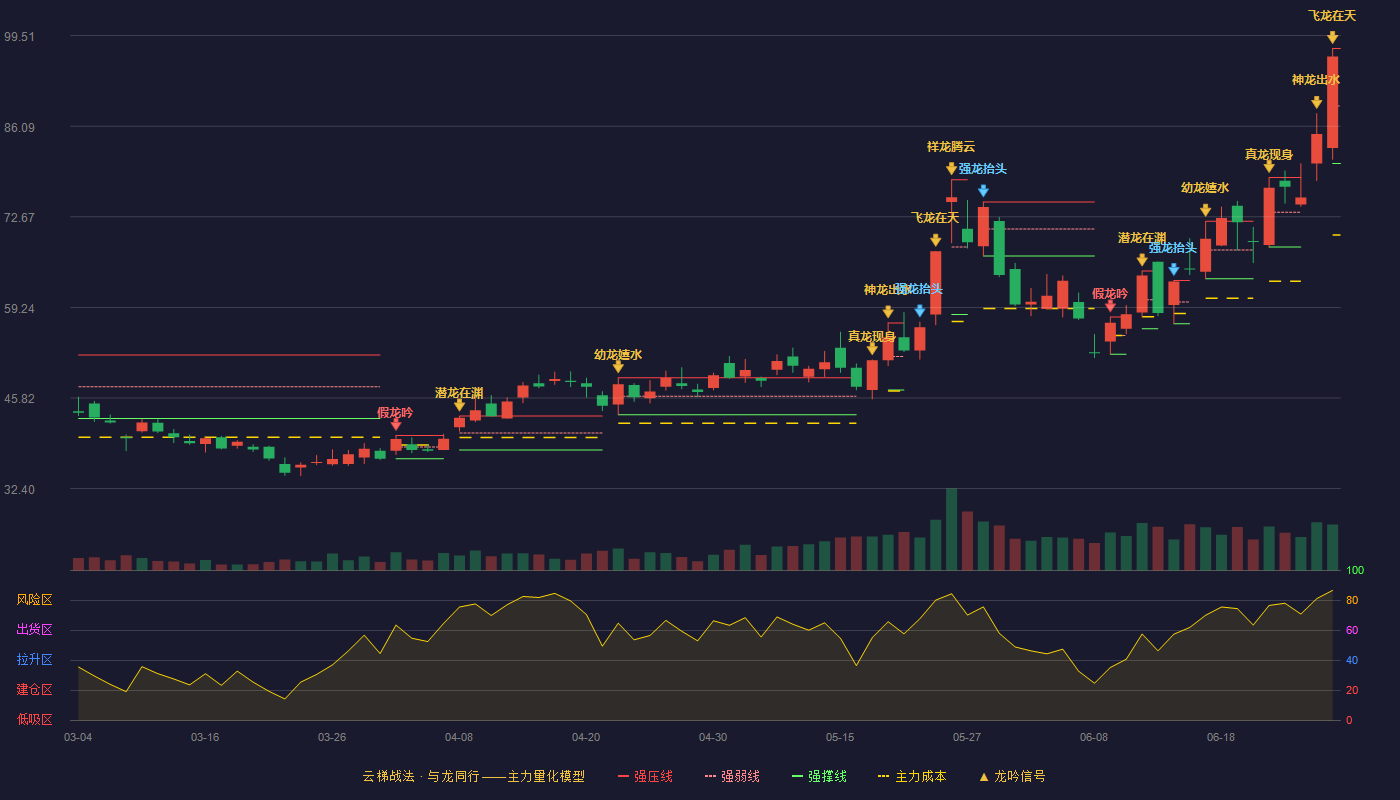
Task: Click the yellow arrow under 祥龙腾云
Action: [951, 169]
